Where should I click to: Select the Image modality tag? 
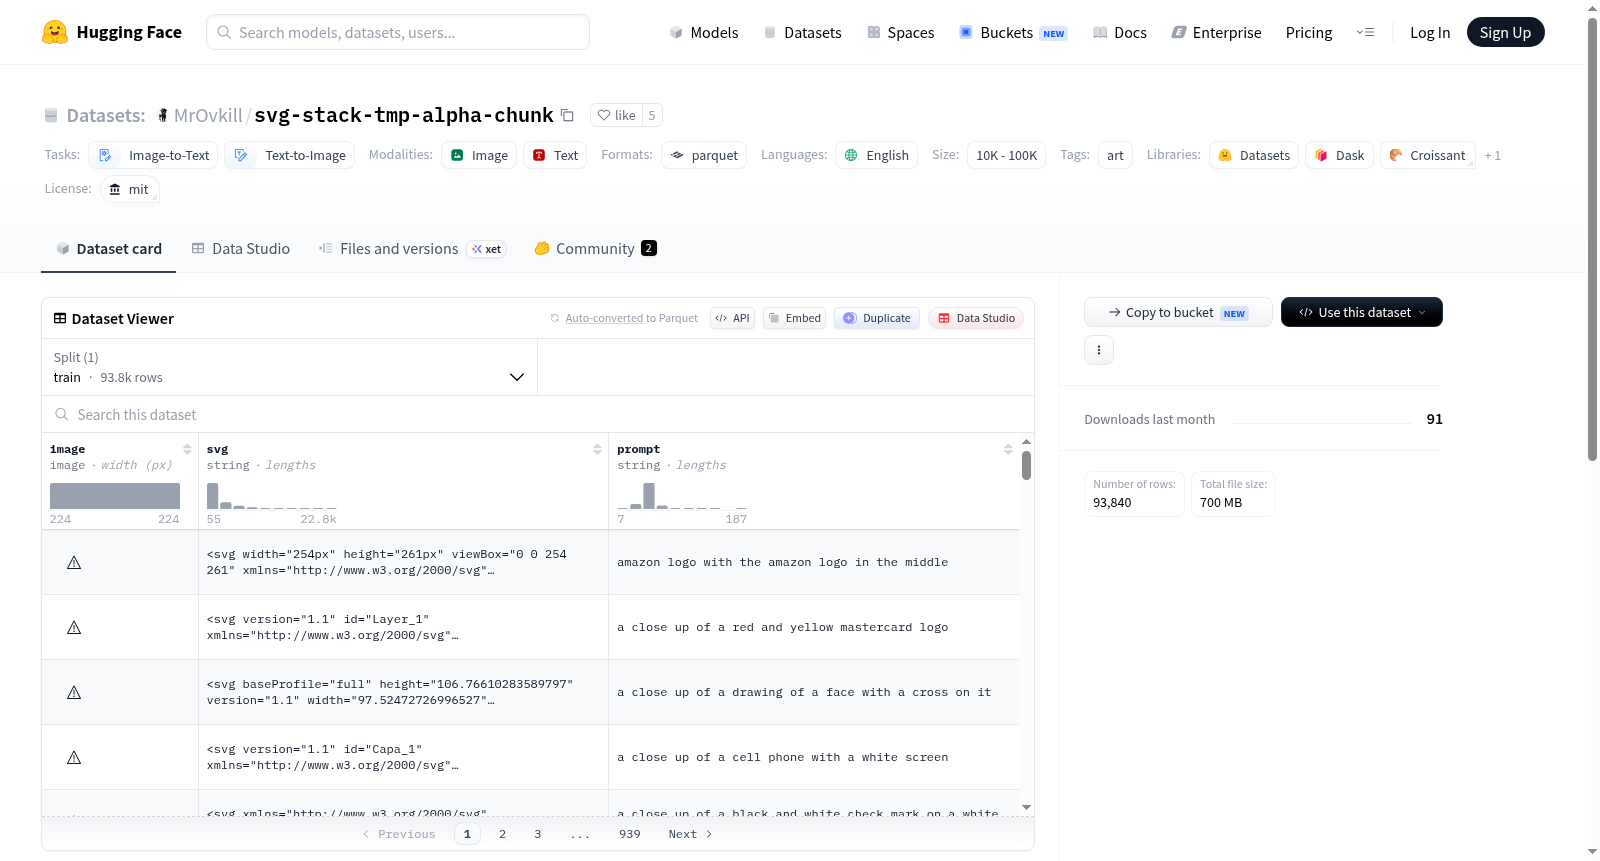click(x=479, y=155)
